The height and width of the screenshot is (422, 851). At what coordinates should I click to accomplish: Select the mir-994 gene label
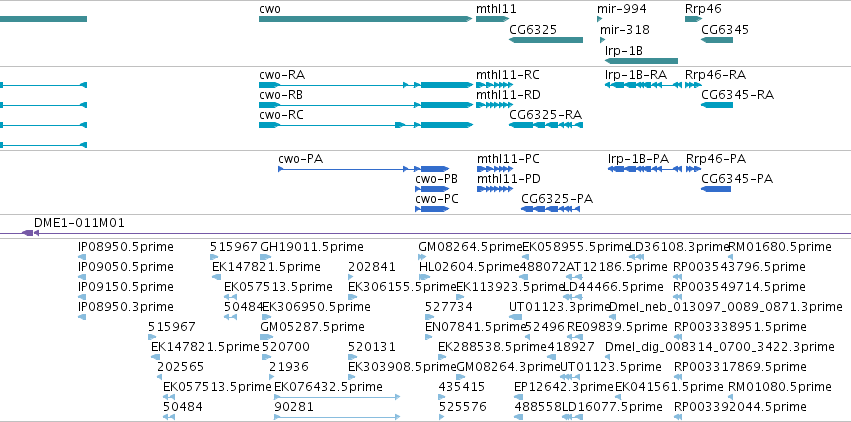(x=621, y=9)
